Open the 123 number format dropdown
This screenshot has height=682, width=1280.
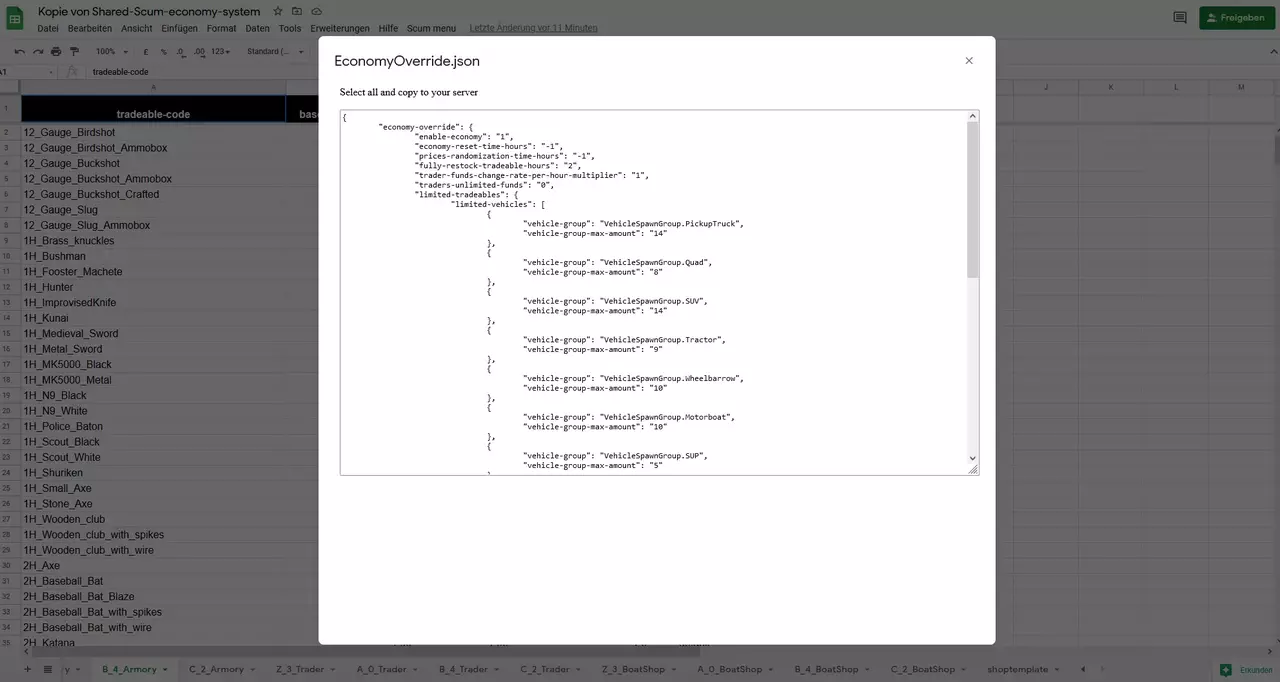click(x=220, y=51)
